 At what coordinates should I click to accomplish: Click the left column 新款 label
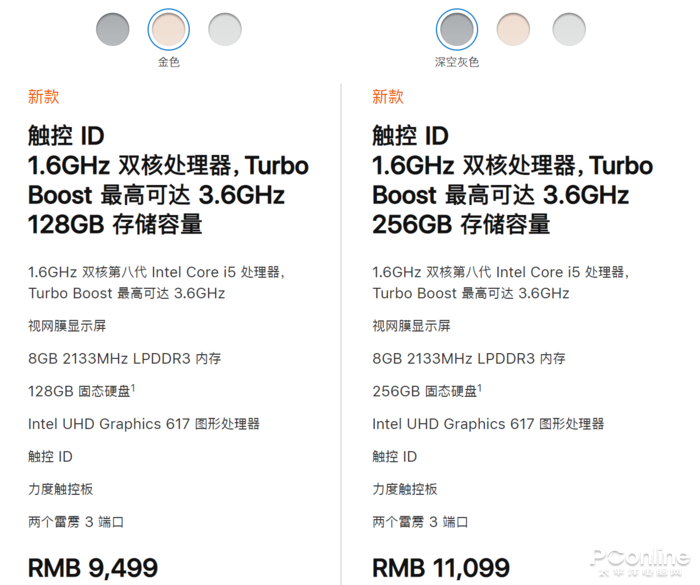pos(43,96)
